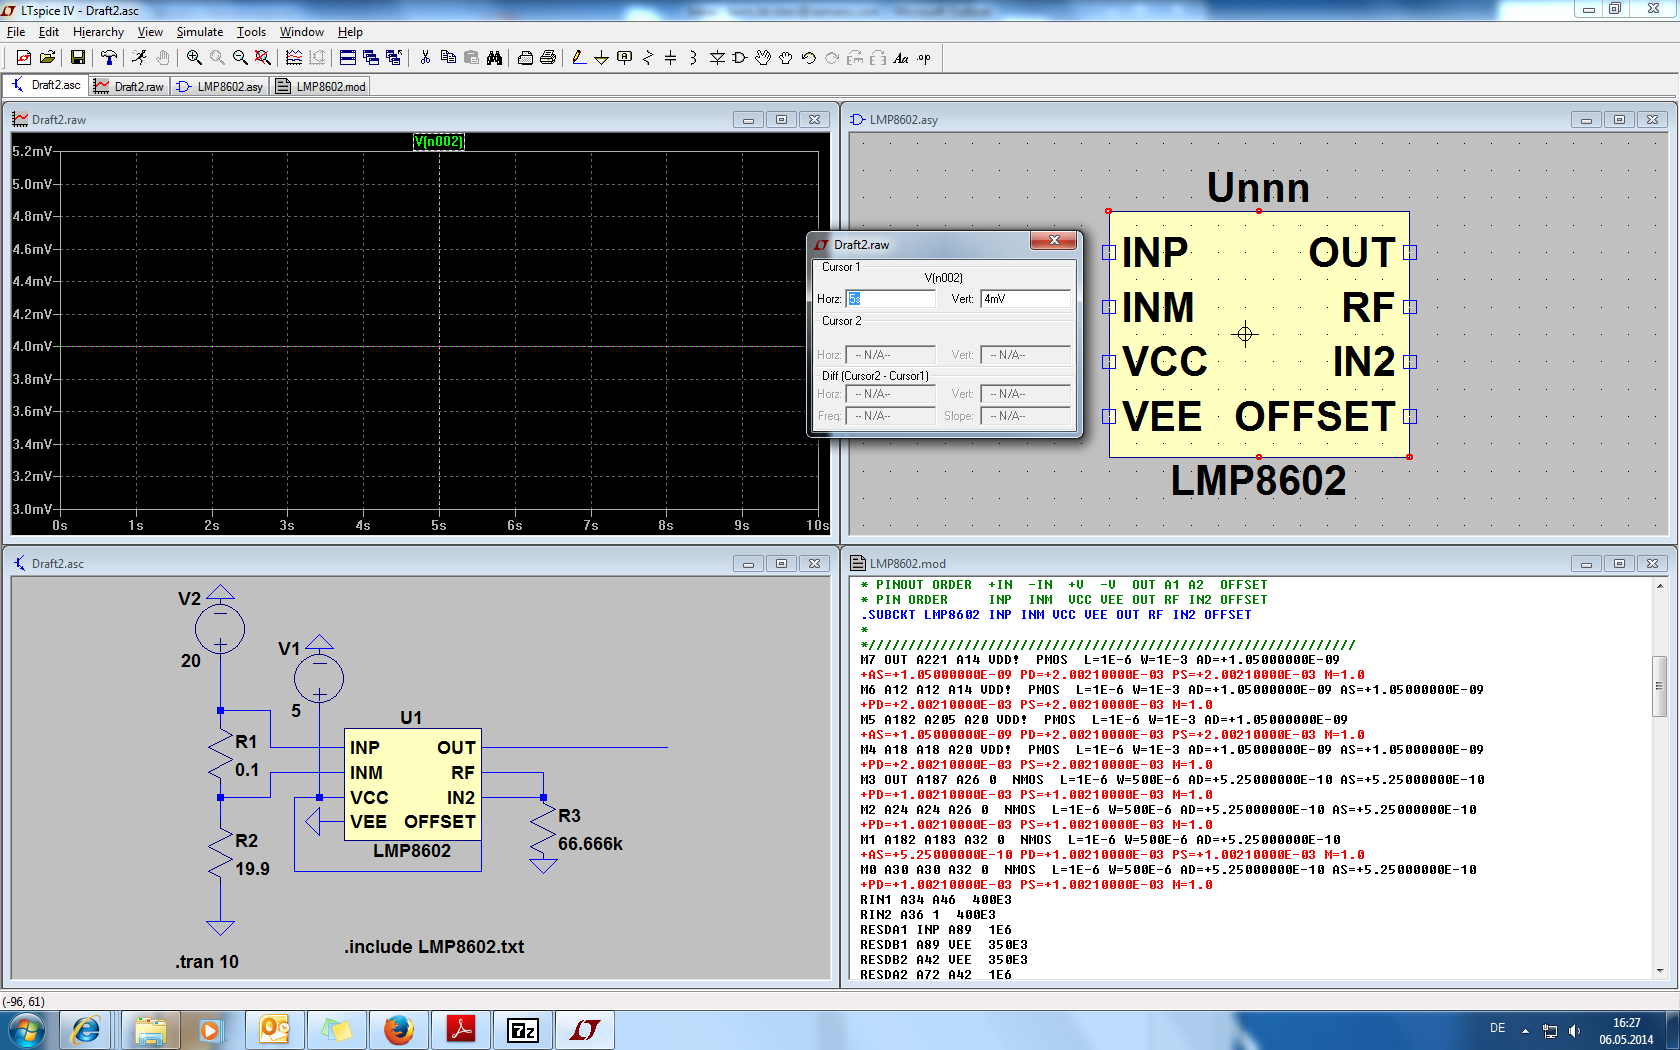This screenshot has width=1680, height=1050.
Task: Open Firefox from taskbar
Action: (398, 1030)
